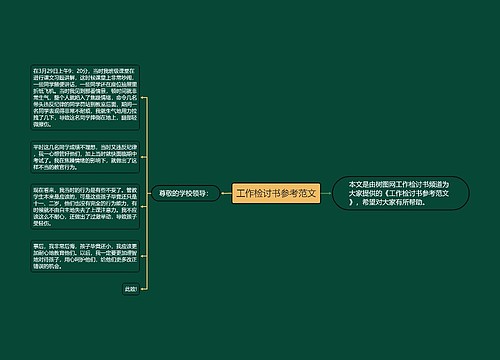Viewport: 500px width, 360px height.
Task: Click the leaf node starting 平时这几名同学
Action: pyautogui.click(x=85, y=157)
